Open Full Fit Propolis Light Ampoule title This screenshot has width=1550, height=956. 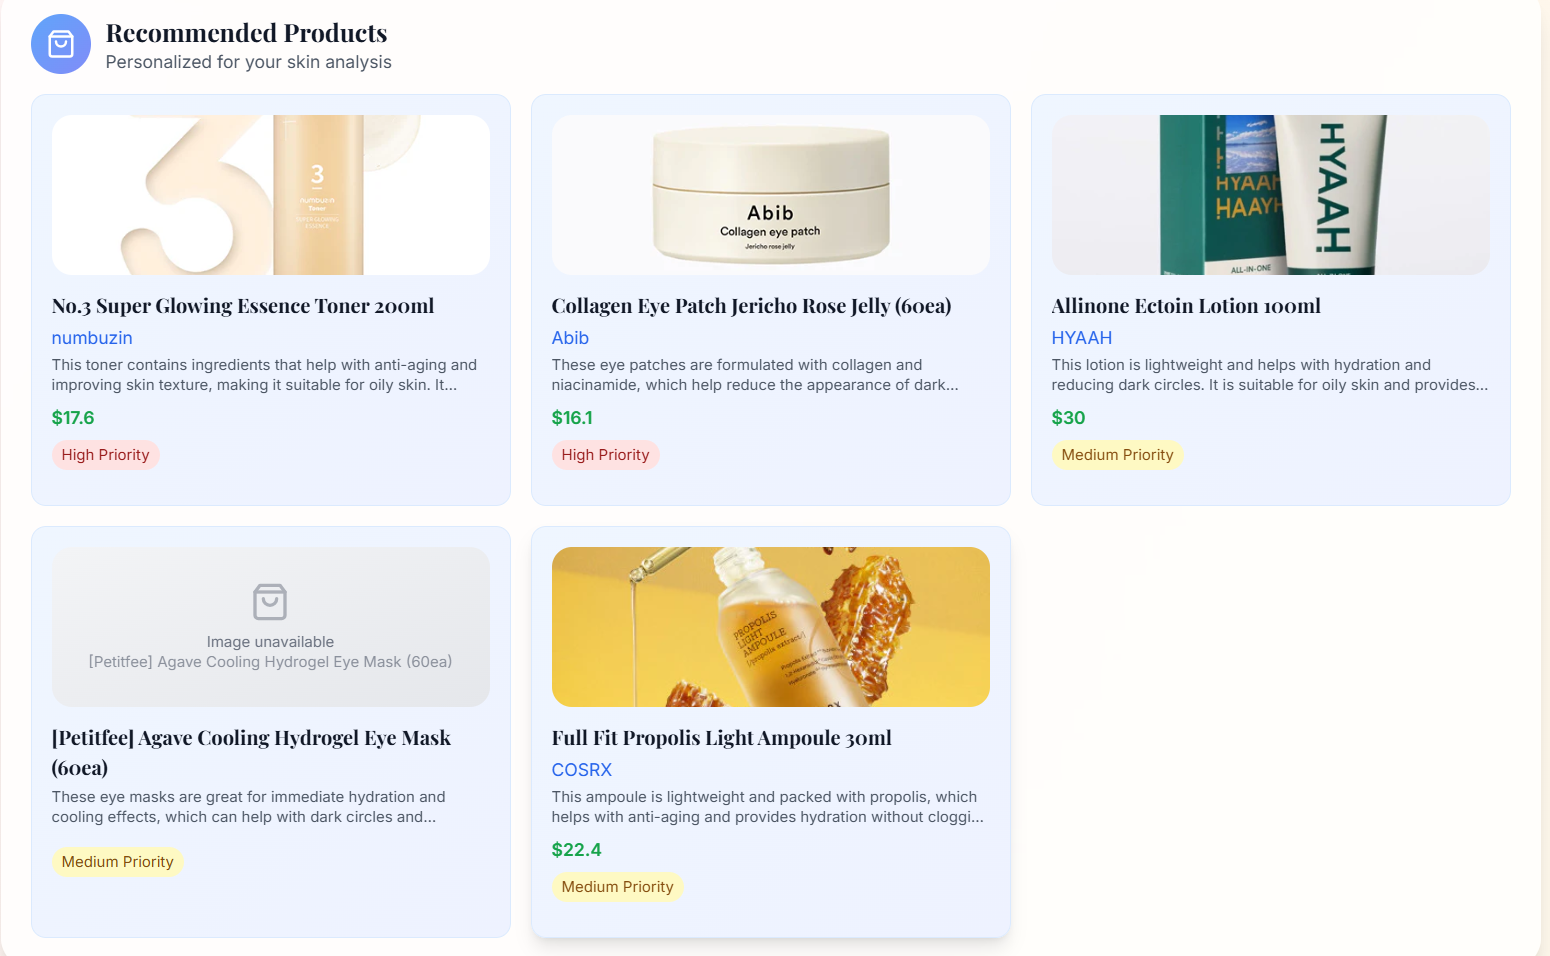click(721, 738)
